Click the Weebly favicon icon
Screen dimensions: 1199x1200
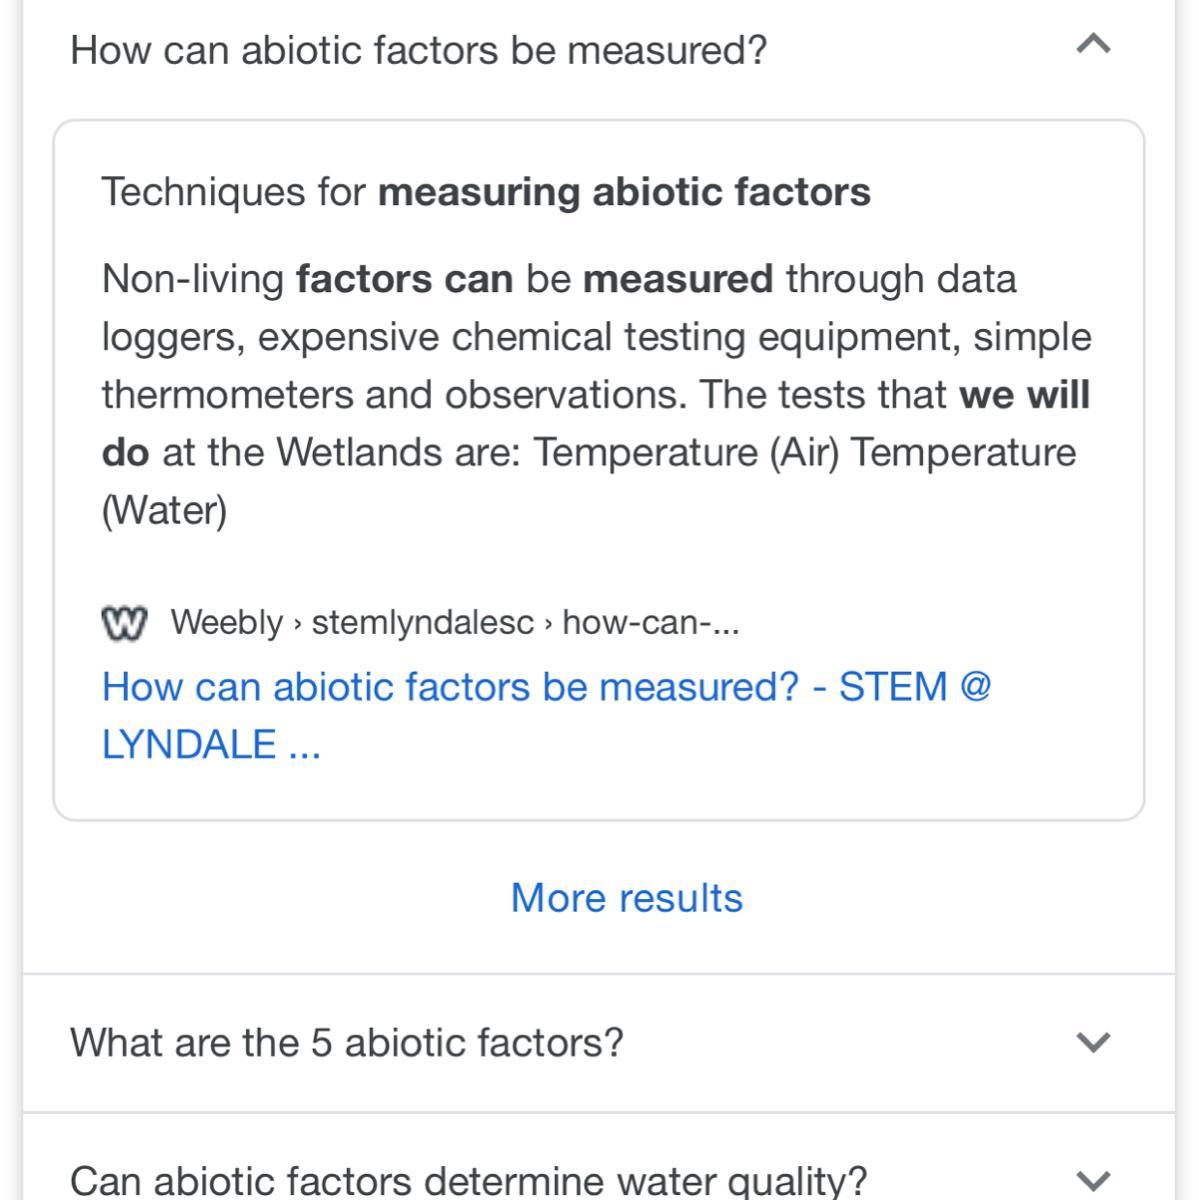(124, 623)
